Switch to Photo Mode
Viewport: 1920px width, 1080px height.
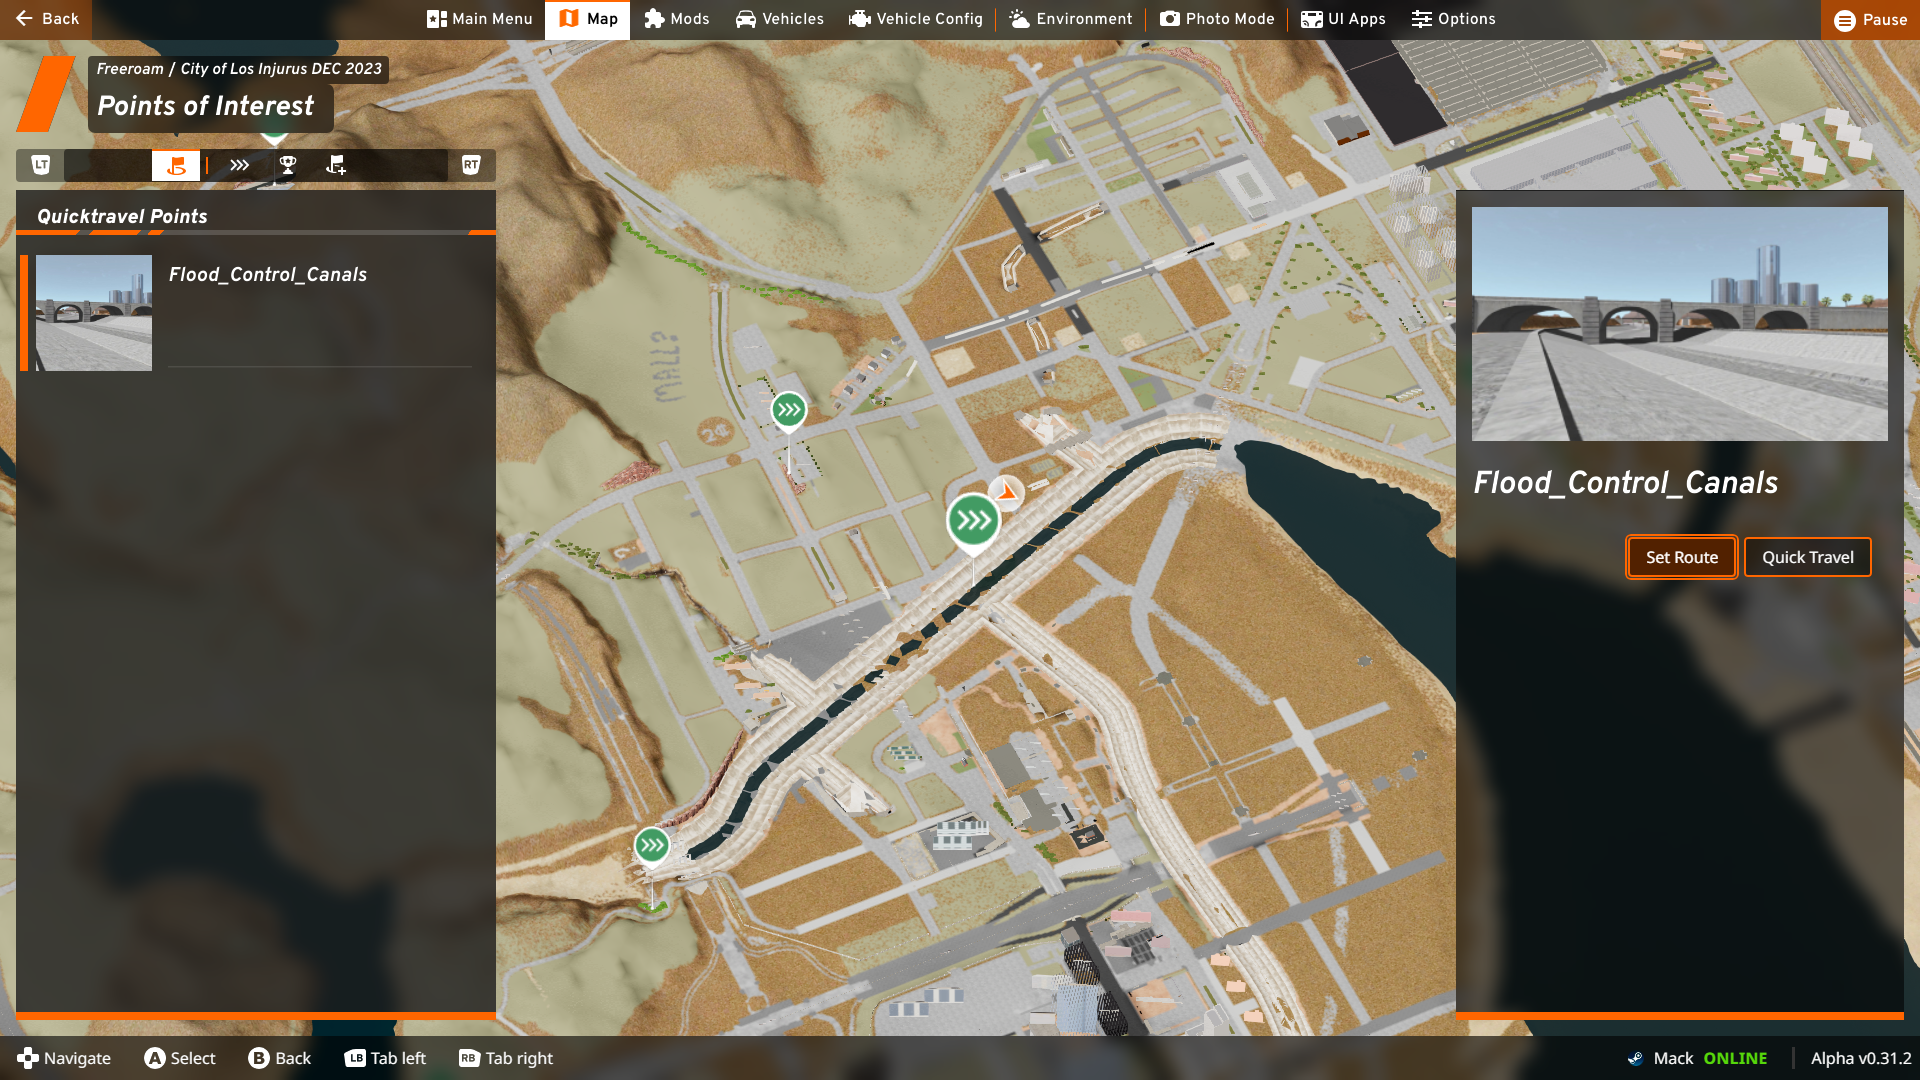tap(1217, 19)
